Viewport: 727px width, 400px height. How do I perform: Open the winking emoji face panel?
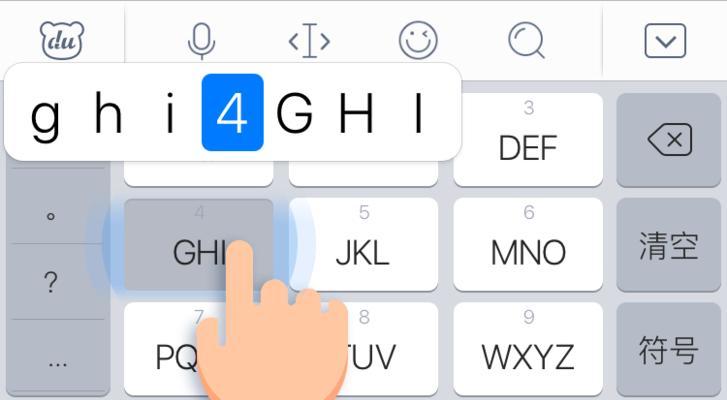pos(418,40)
